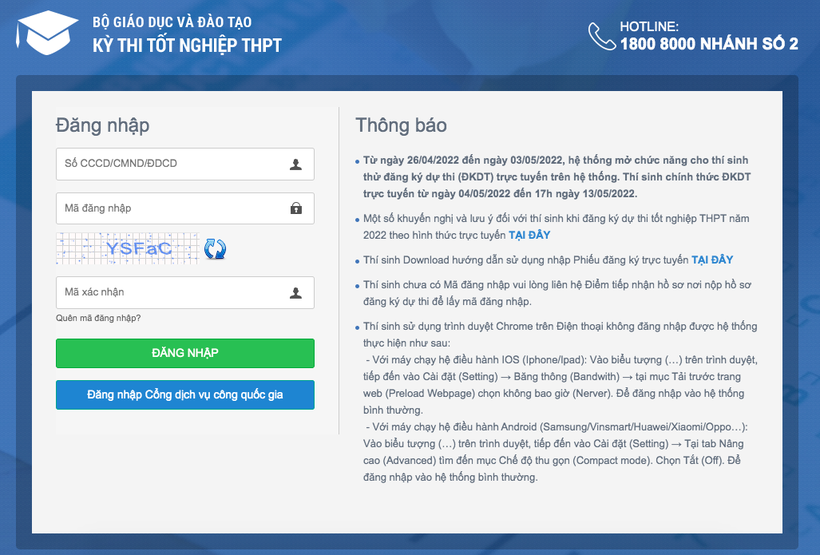Click the hotline phone icon

[x=602, y=36]
